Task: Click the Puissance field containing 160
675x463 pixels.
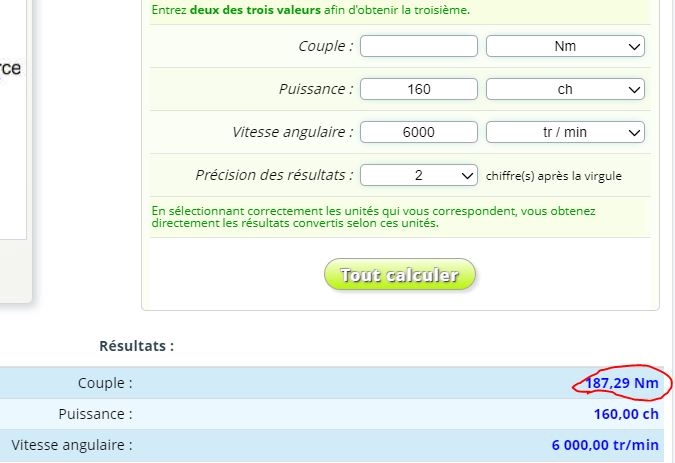Action: pos(419,89)
